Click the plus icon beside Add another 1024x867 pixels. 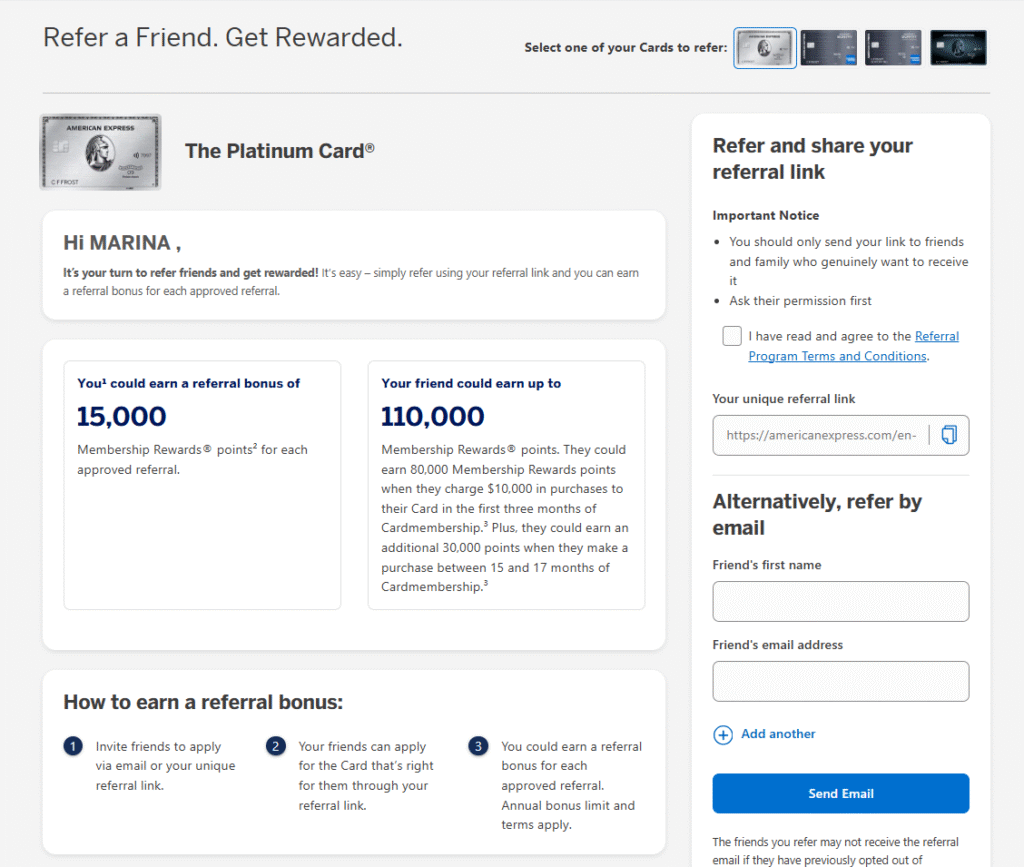click(x=722, y=734)
